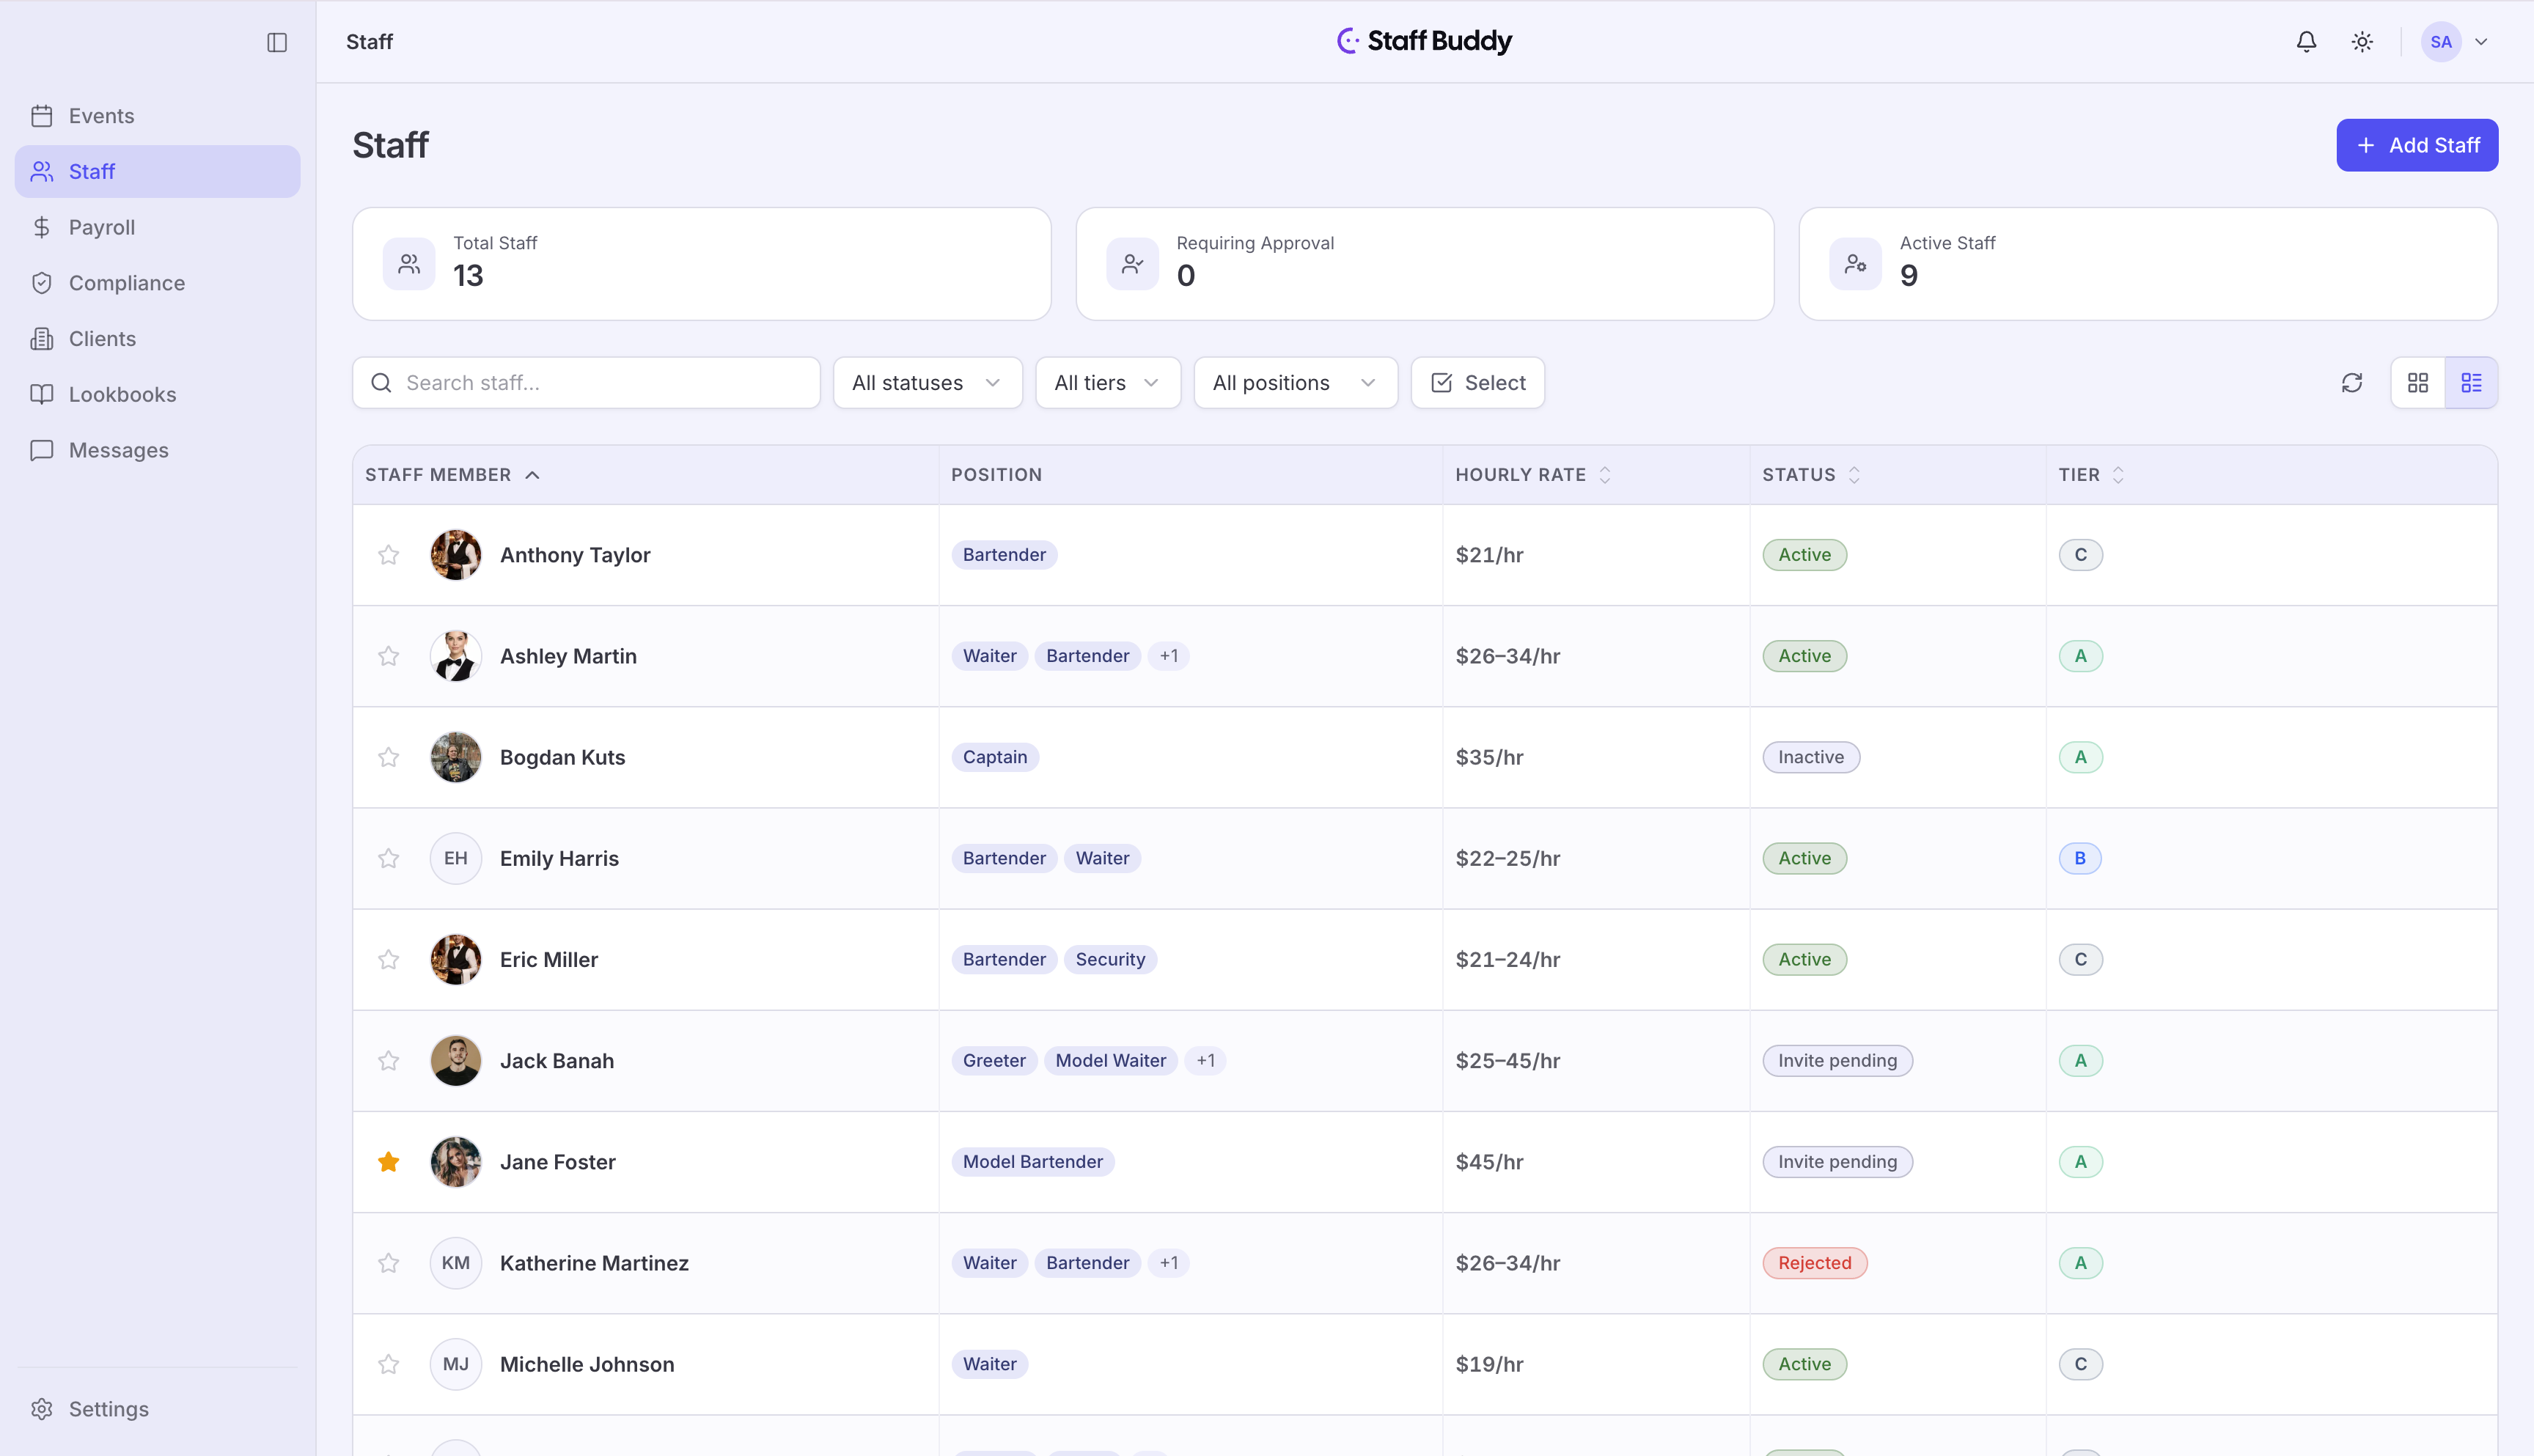2534x1456 pixels.
Task: Expand the user account menu chevron
Action: (2481, 42)
